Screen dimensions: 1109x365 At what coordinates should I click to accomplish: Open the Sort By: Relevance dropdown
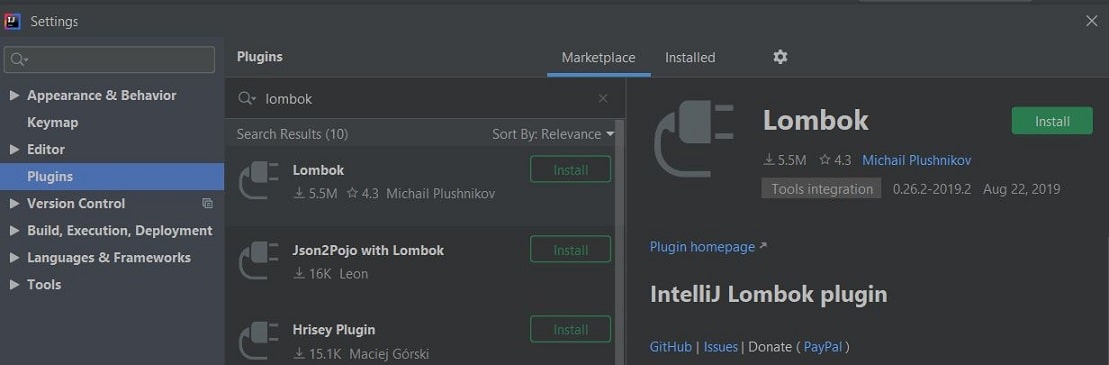553,134
